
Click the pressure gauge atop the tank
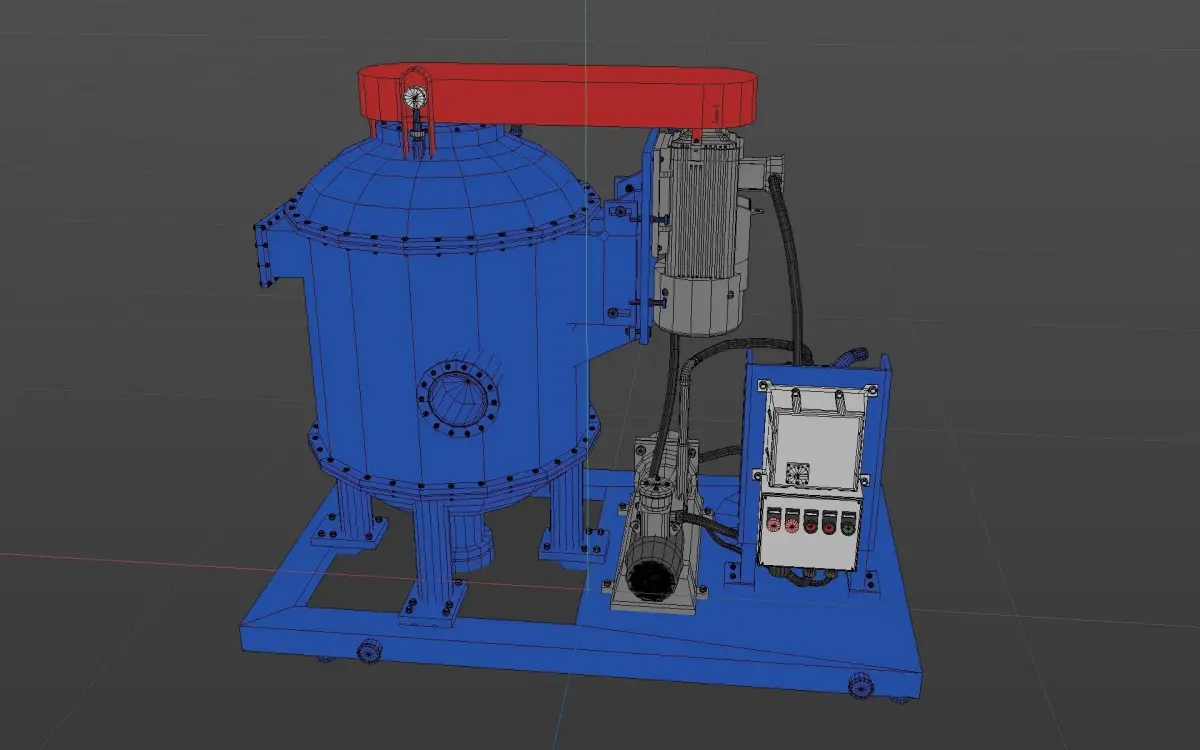(x=413, y=97)
